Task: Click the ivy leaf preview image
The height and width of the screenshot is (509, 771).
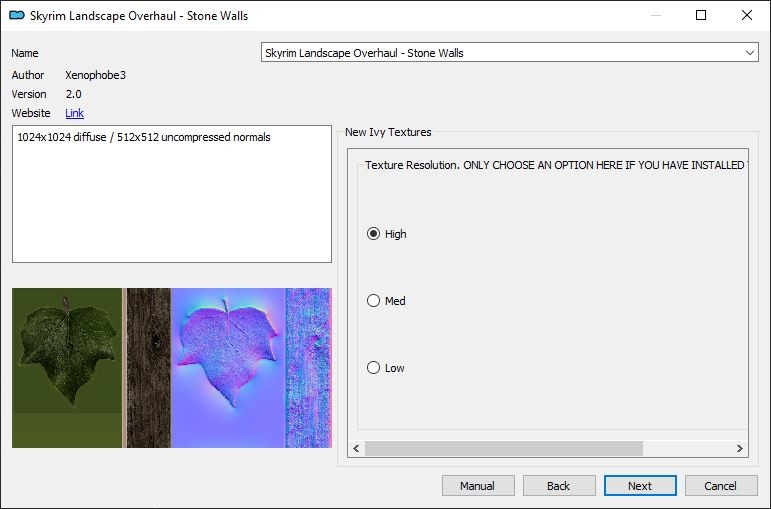Action: 172,368
